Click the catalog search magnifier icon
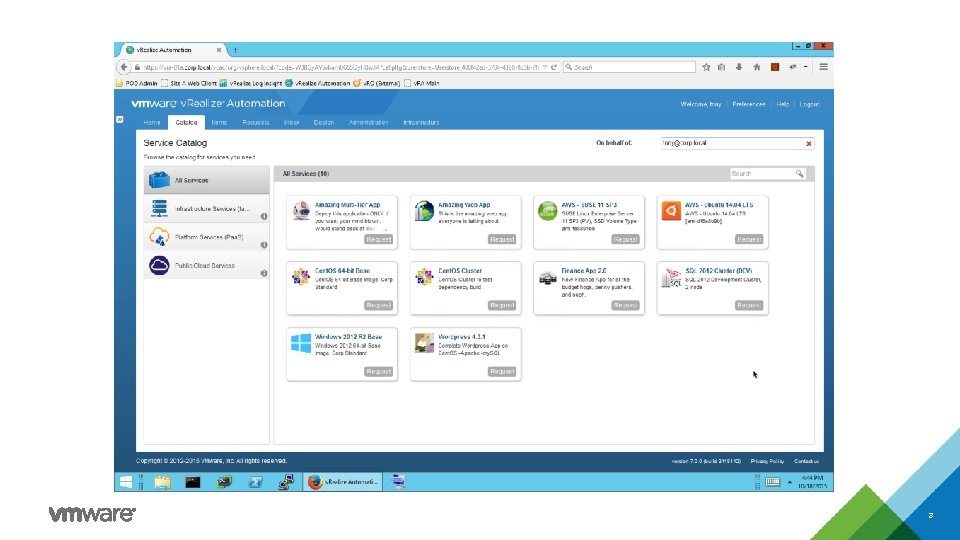 pos(800,174)
